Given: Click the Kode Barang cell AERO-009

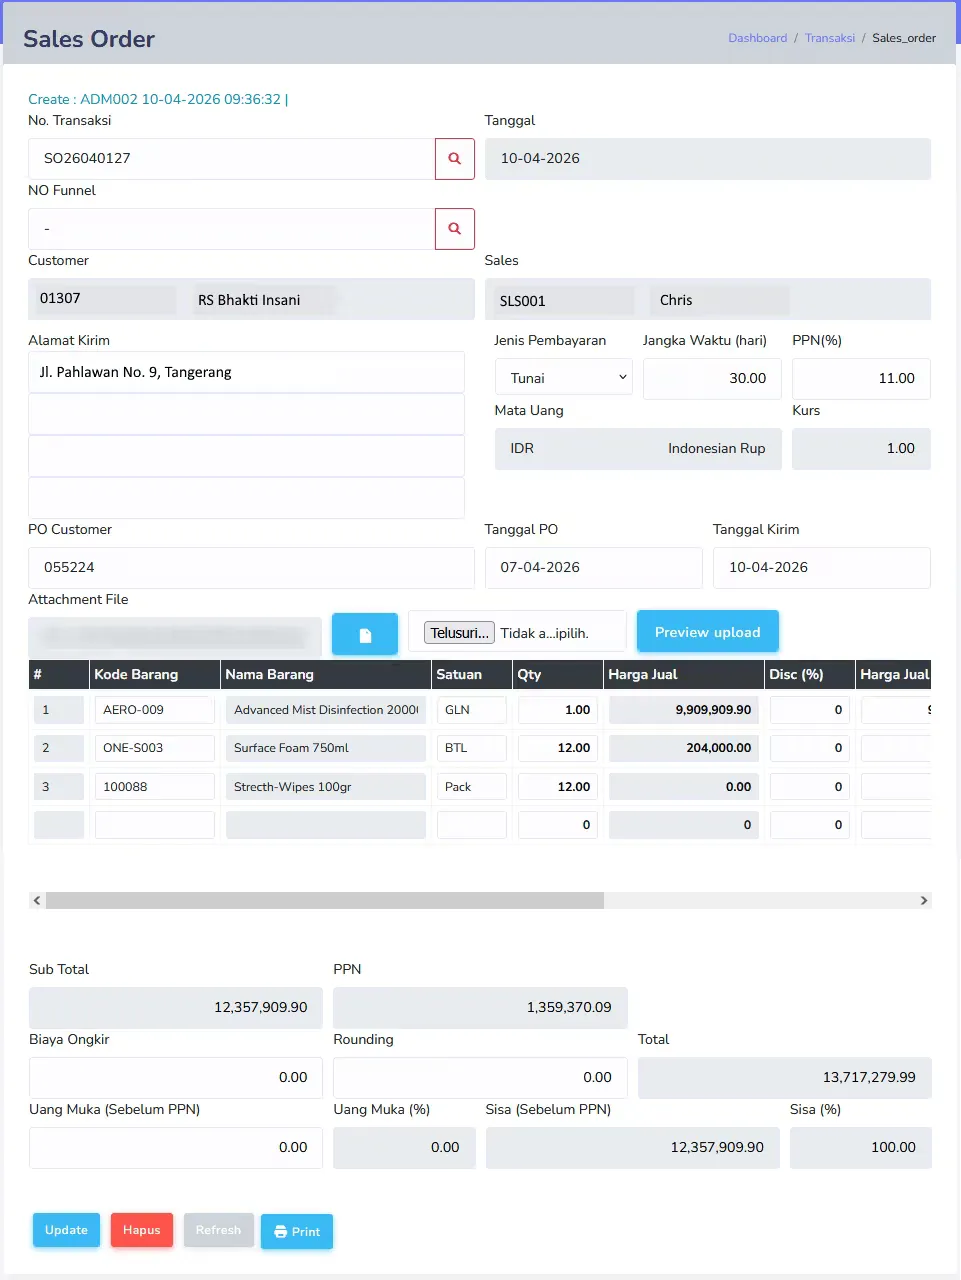Looking at the screenshot, I should click(154, 710).
